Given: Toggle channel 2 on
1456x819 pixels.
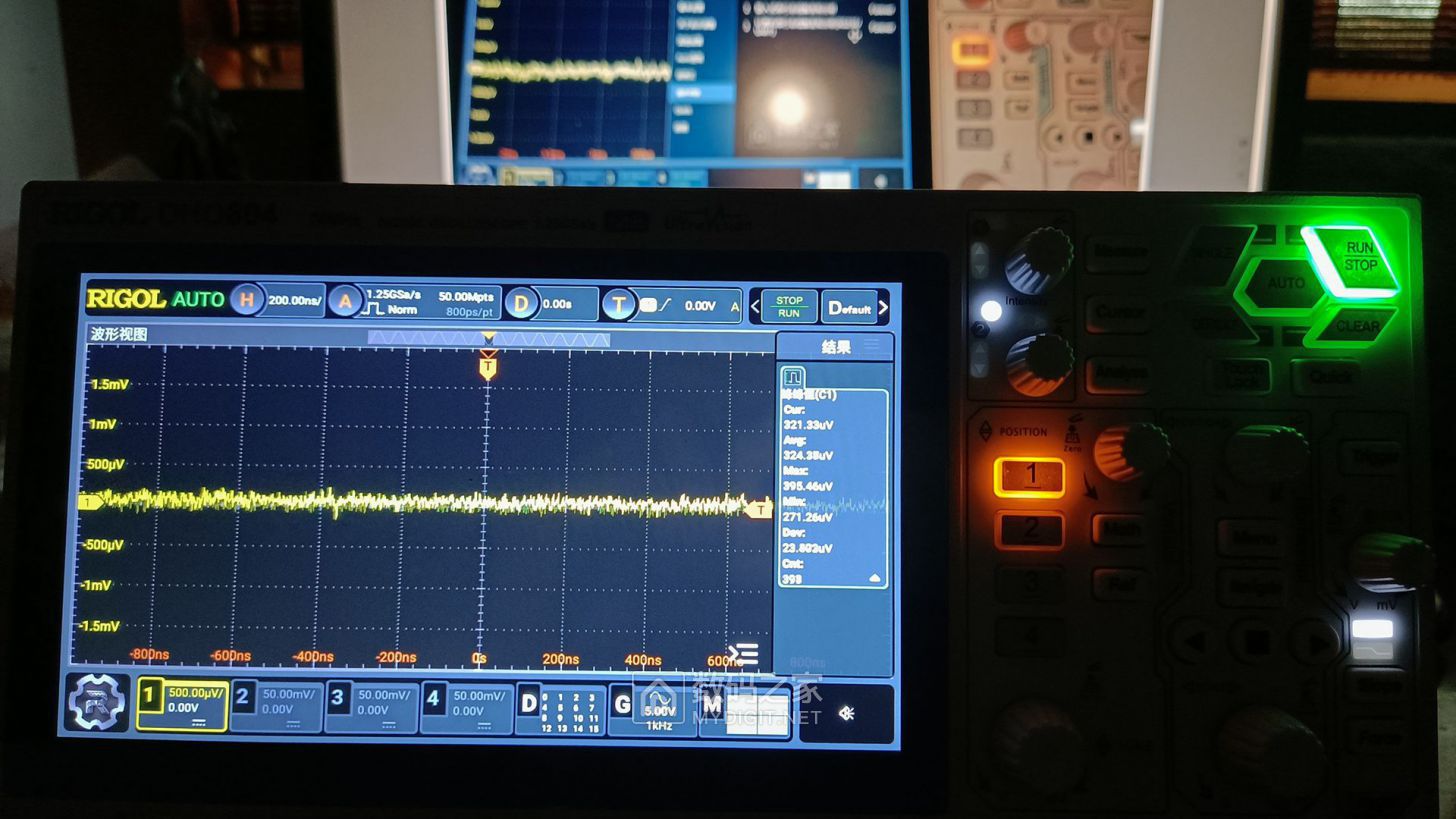Looking at the screenshot, I should pyautogui.click(x=276, y=707).
